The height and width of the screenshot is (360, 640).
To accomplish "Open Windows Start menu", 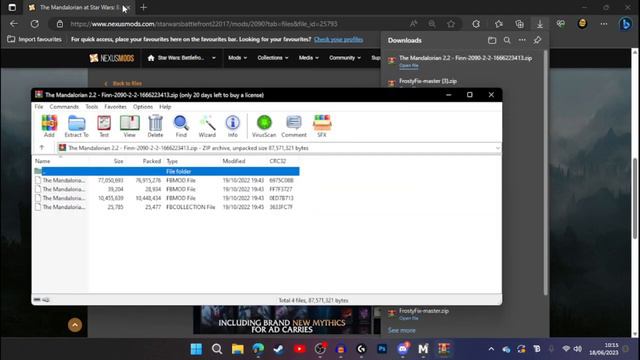I will click(x=196, y=349).
